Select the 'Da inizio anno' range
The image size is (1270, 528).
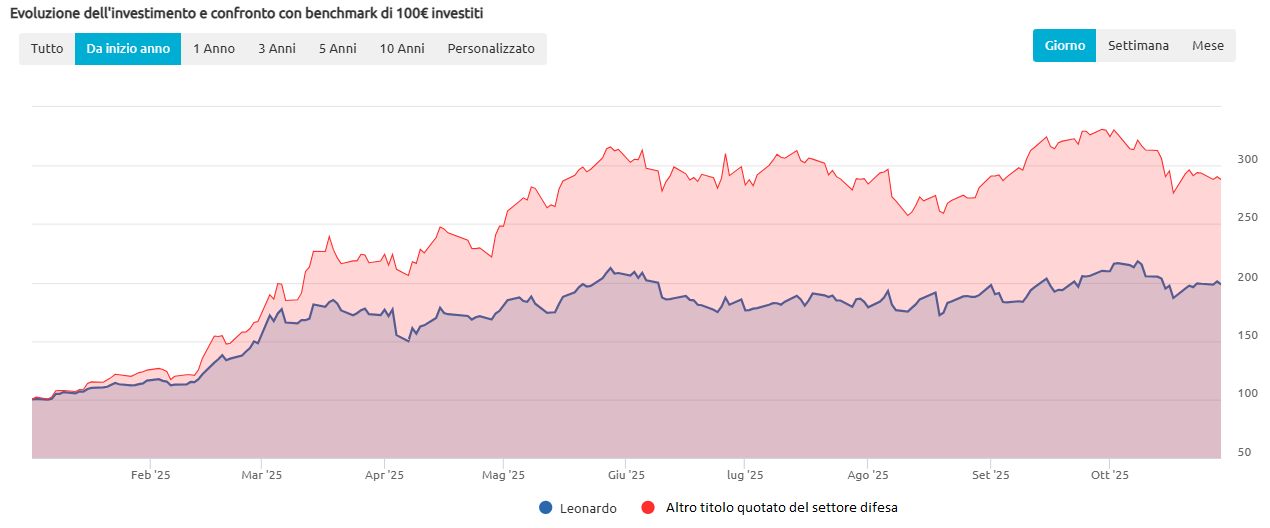128,48
